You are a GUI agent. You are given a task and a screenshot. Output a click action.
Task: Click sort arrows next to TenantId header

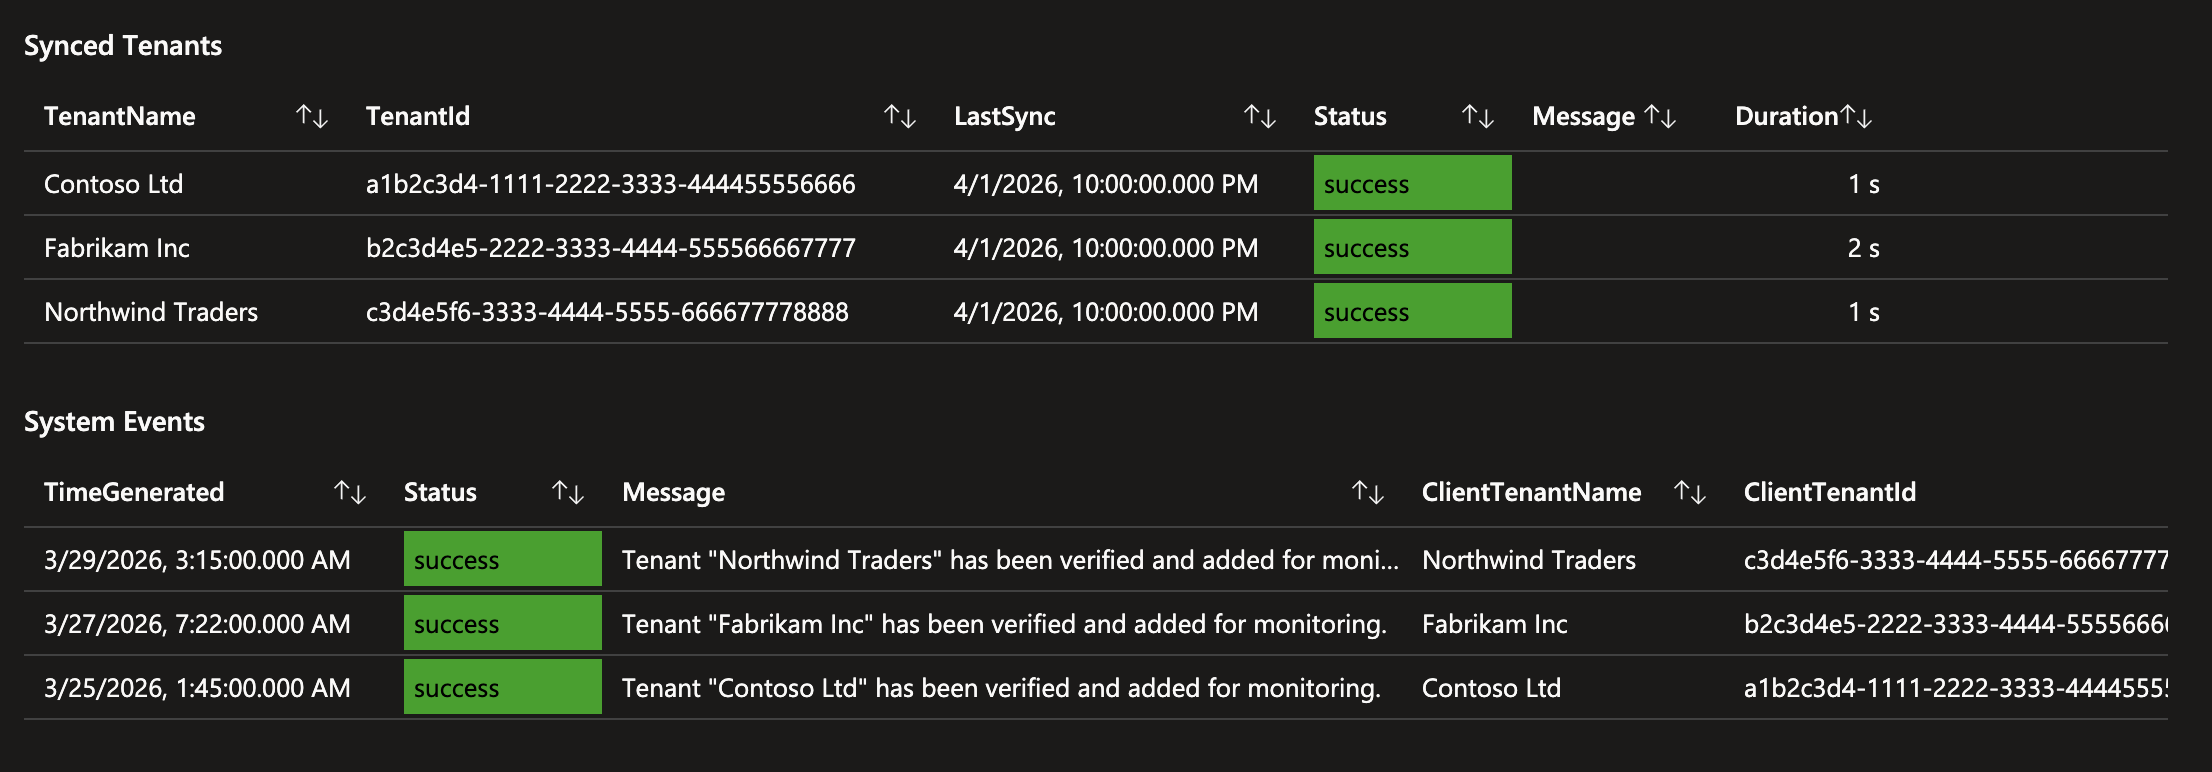[900, 117]
